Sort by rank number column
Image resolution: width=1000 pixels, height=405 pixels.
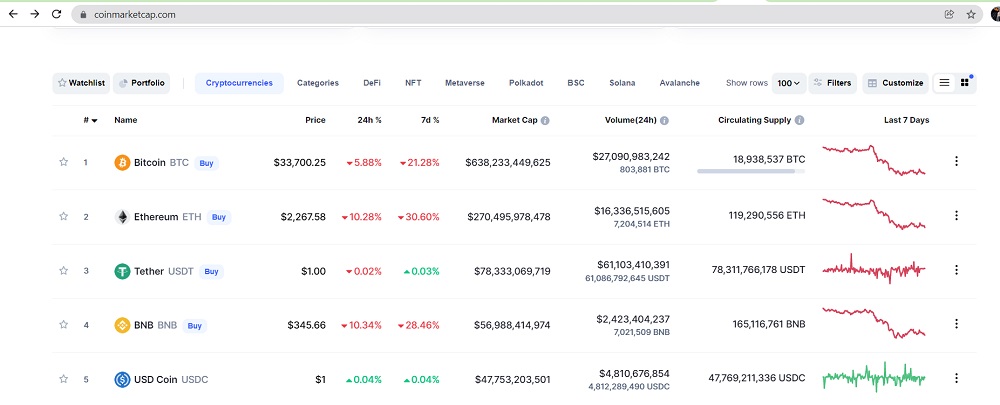coord(90,120)
